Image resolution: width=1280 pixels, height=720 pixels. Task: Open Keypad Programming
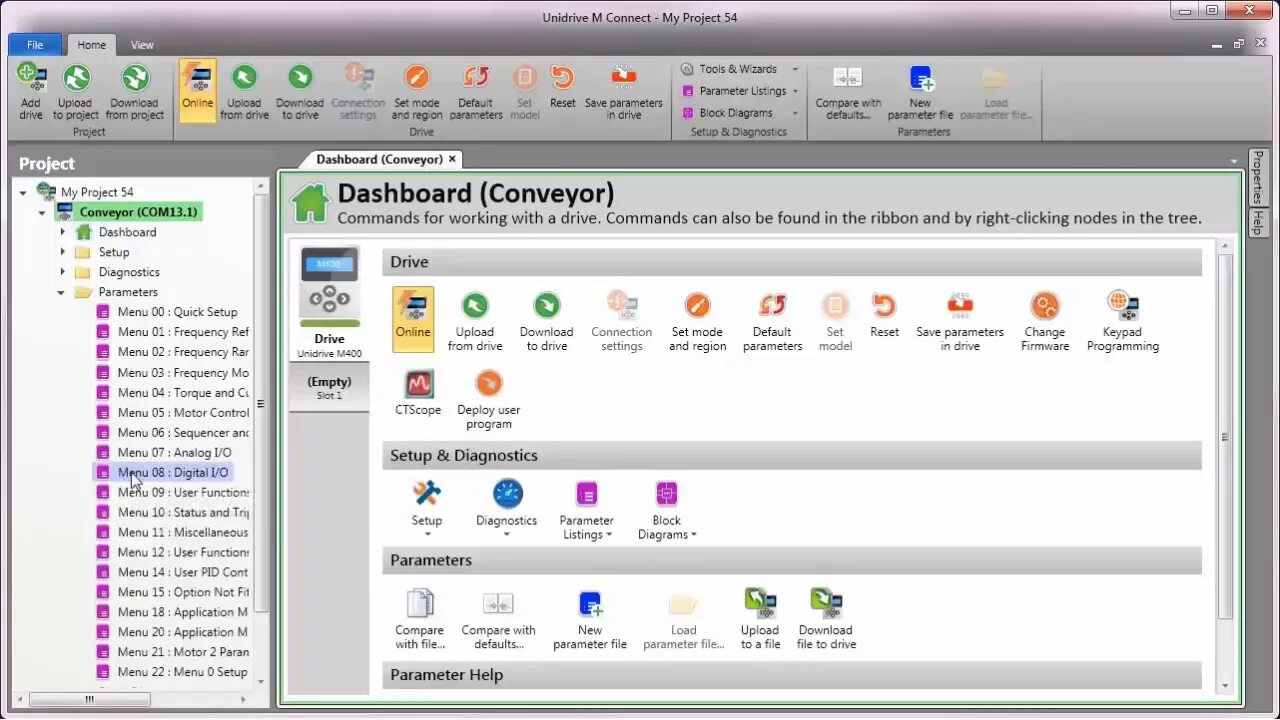tap(1123, 321)
